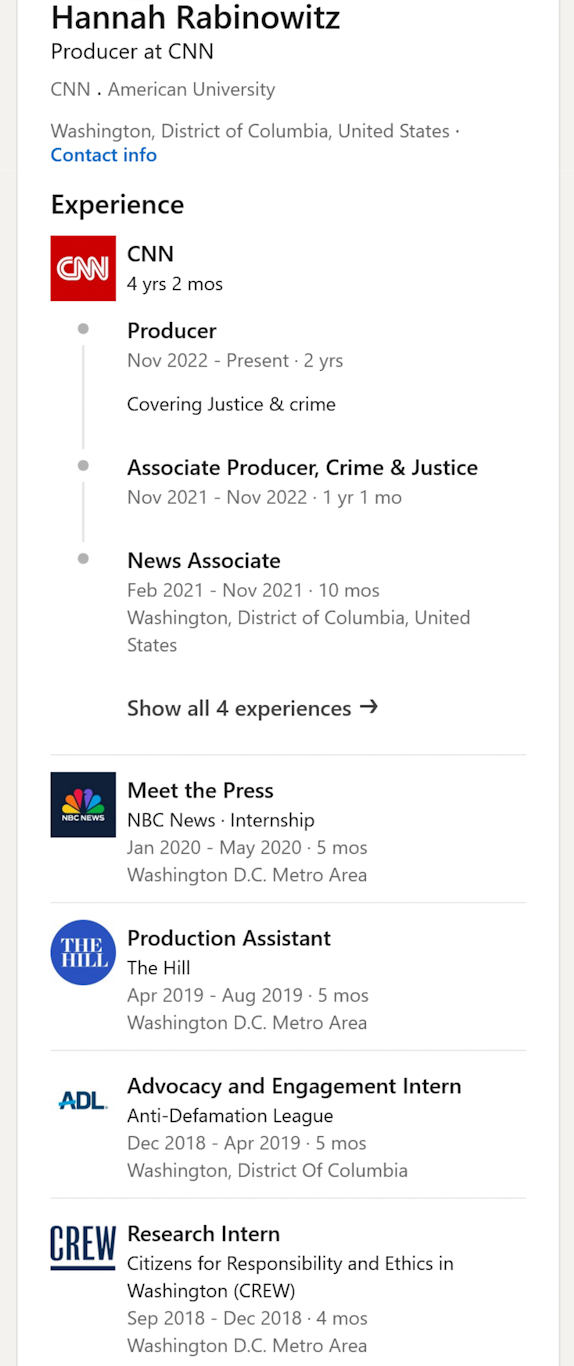Select the Hannah Rabinowitz profile name

pos(196,17)
